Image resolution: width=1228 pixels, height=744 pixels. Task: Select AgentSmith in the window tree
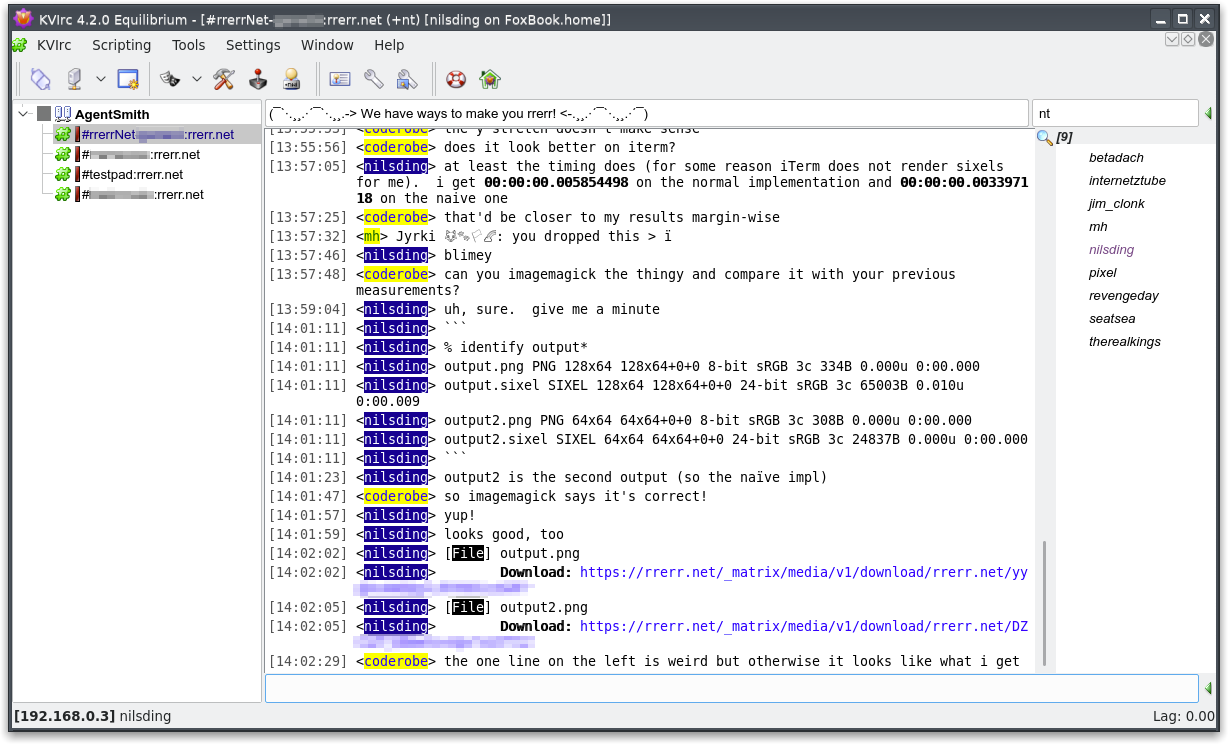click(x=112, y=114)
